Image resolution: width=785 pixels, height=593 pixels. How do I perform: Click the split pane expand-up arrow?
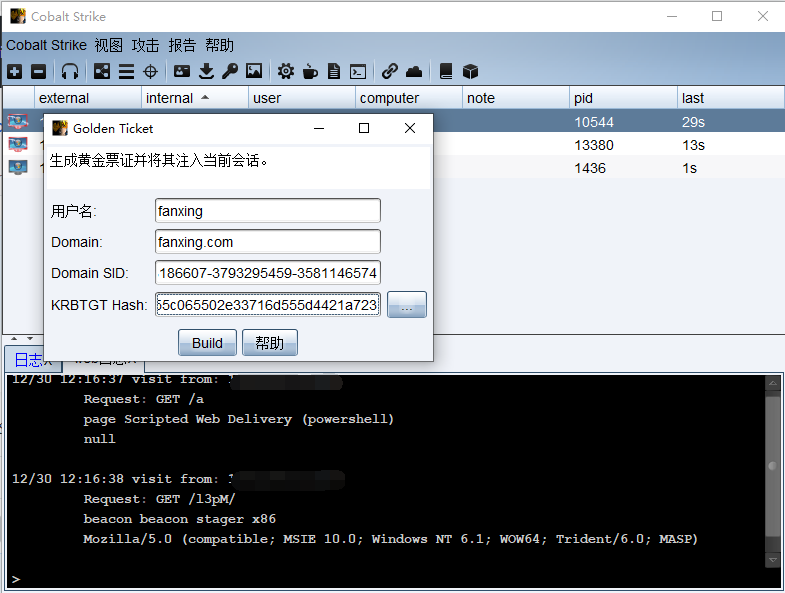[x=14, y=339]
